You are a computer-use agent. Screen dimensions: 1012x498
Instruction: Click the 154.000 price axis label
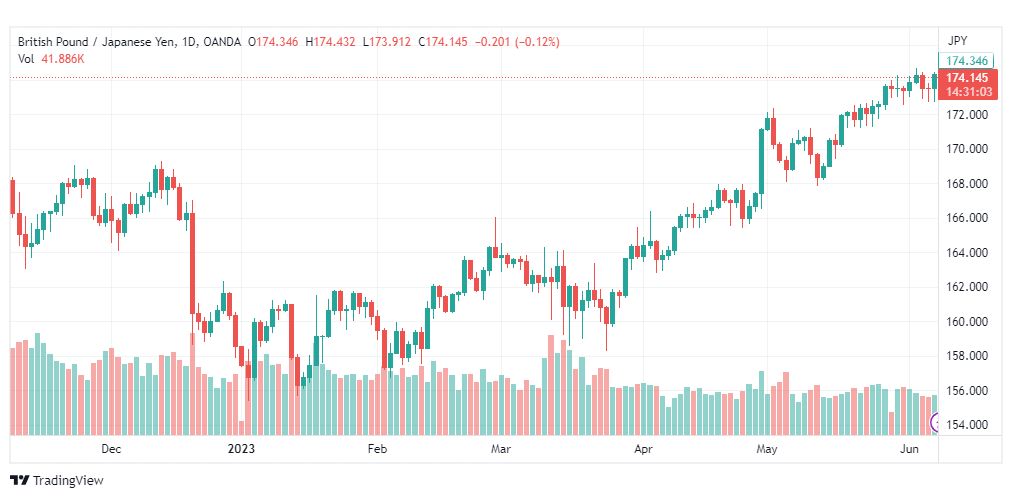click(967, 425)
